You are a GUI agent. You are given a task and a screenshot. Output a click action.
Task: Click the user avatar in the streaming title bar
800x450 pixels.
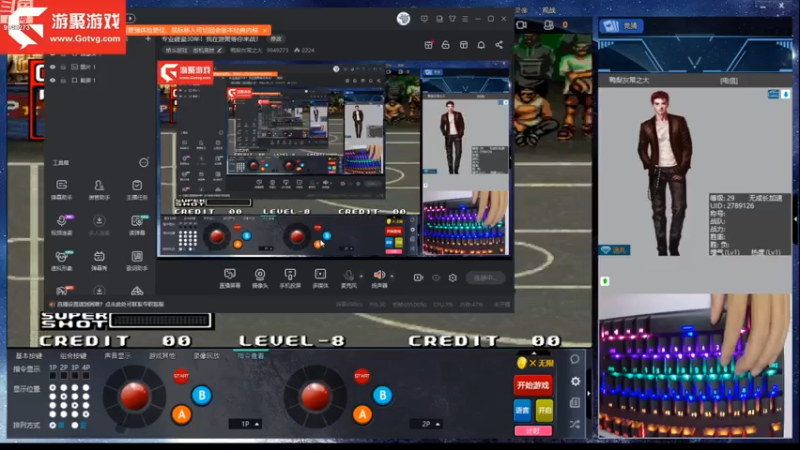tap(403, 19)
